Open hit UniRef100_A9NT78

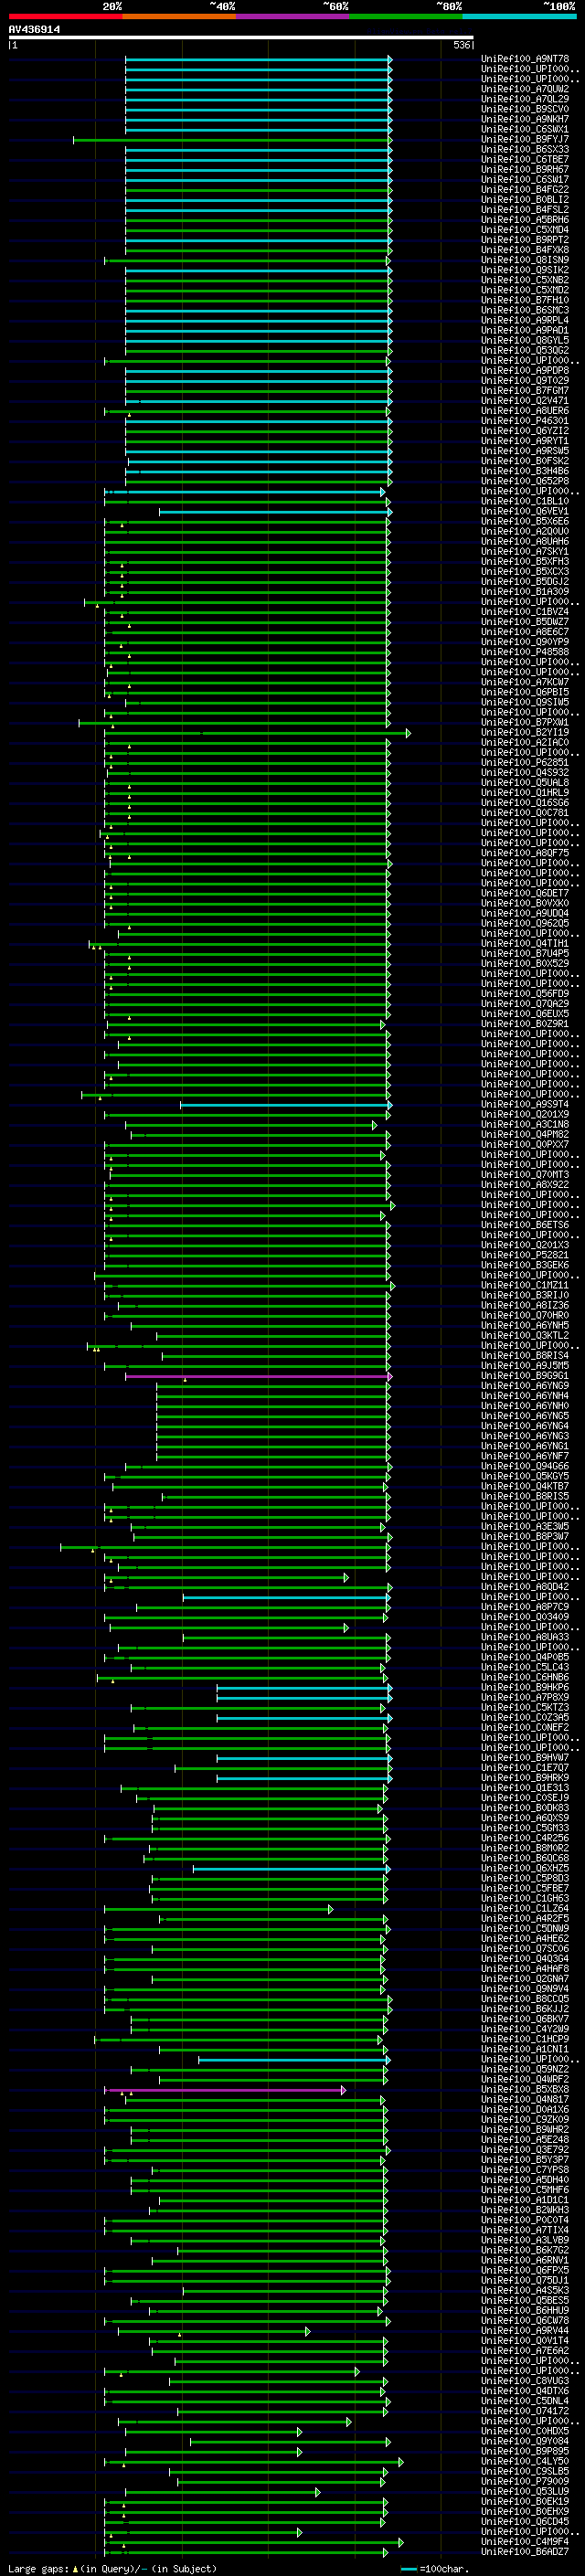[525, 59]
